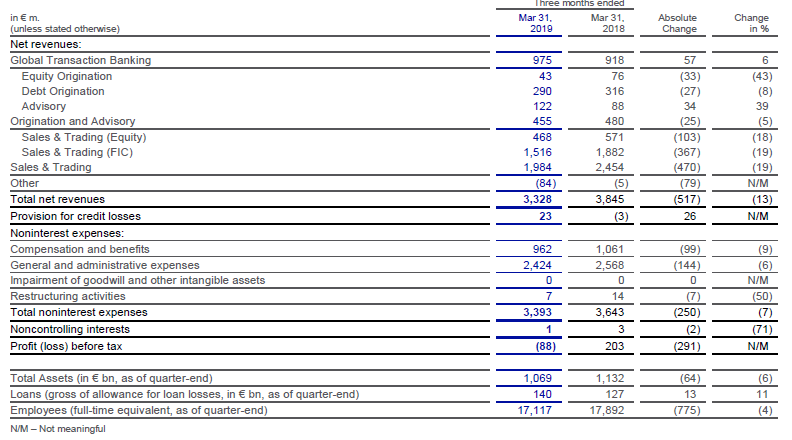Viewport: 792px width, 440px height.
Task: Select the 'Change in %' column header
Action: (x=752, y=23)
